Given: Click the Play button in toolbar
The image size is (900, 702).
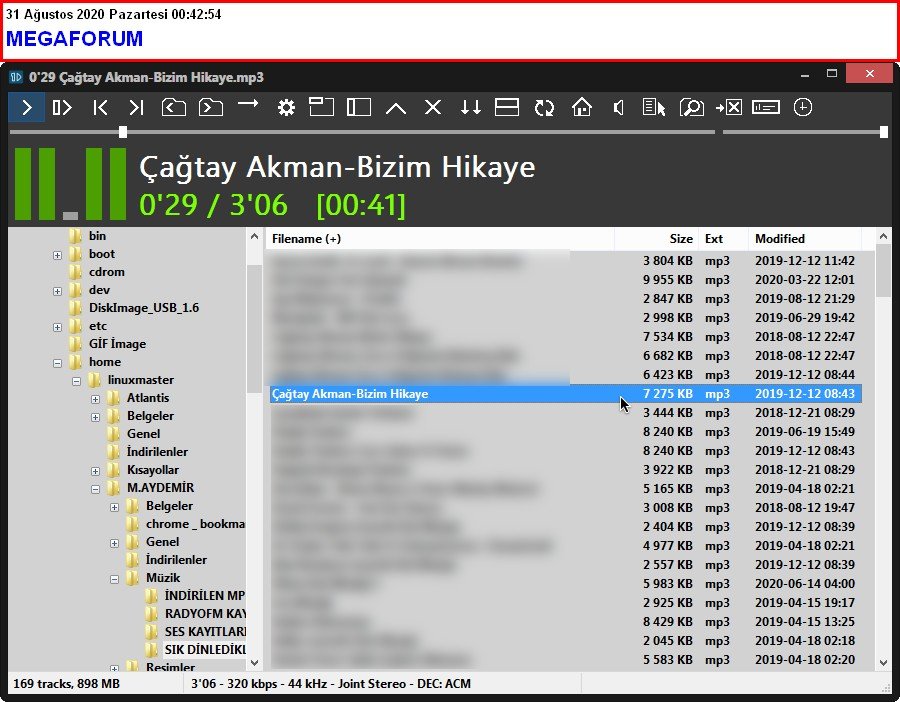Looking at the screenshot, I should click(x=26, y=107).
